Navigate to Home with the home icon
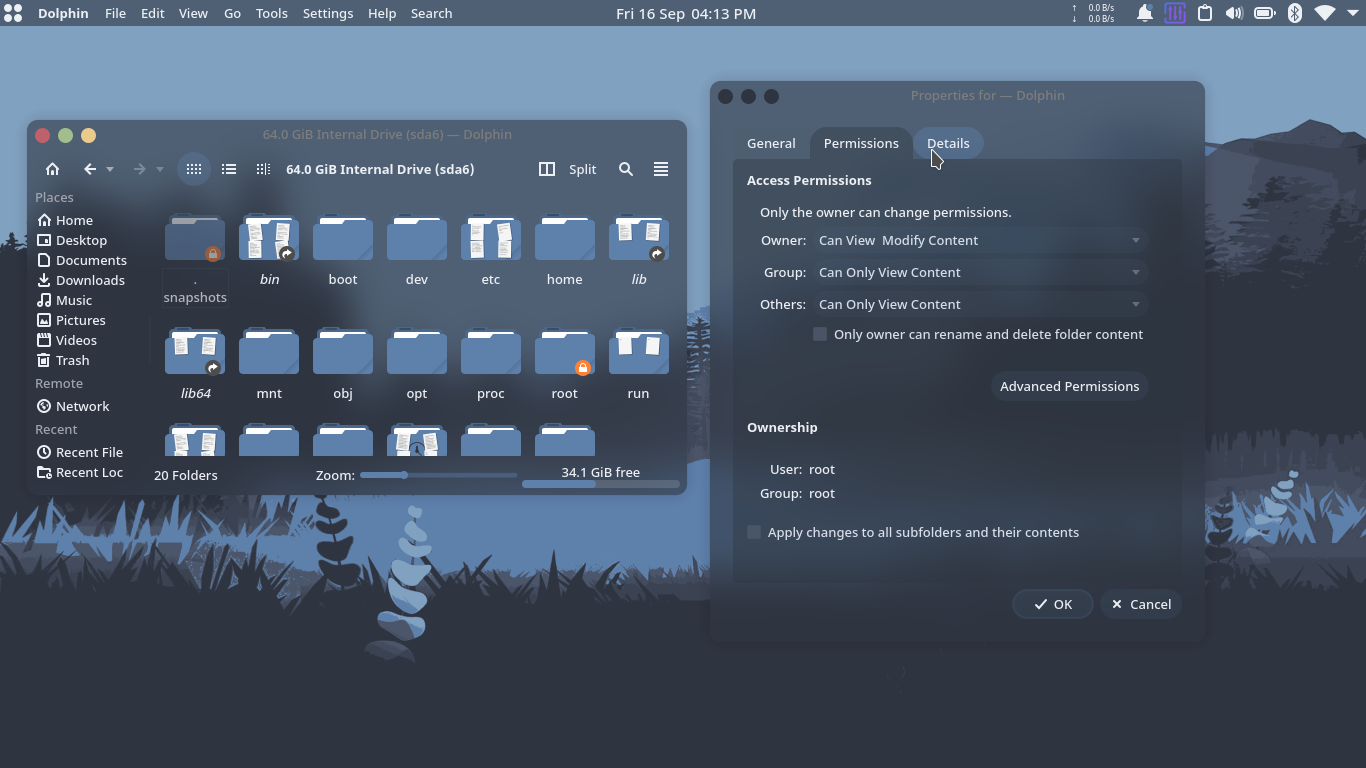1366x768 pixels. (52, 169)
